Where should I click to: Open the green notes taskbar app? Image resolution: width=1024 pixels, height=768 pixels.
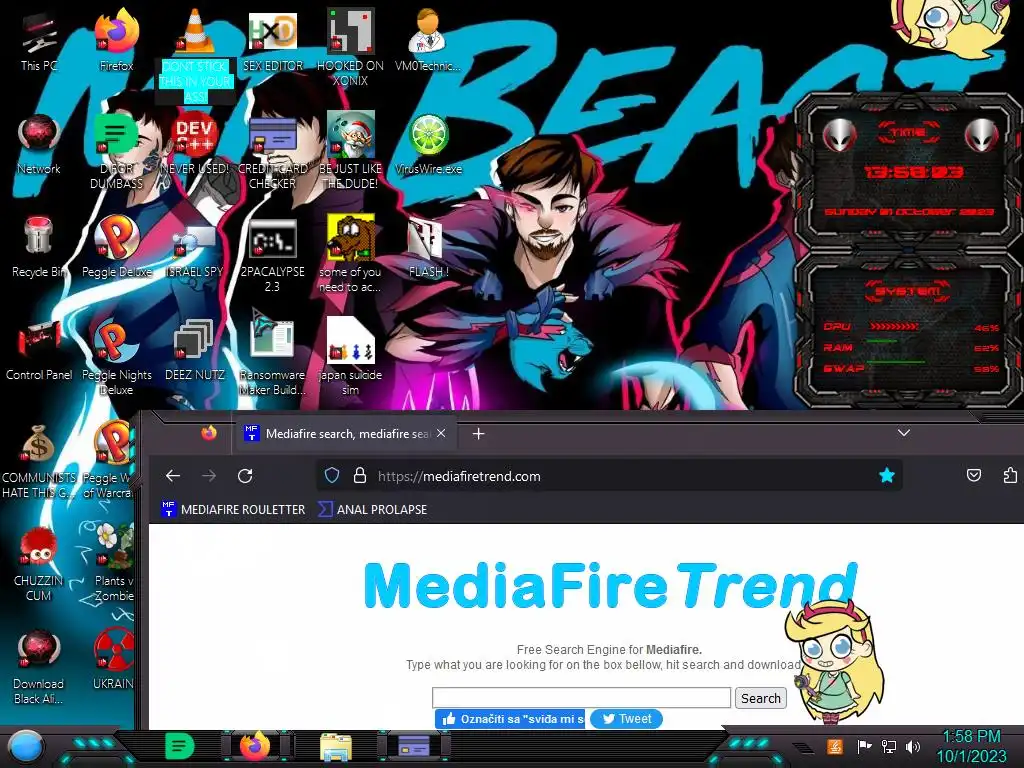pyautogui.click(x=180, y=746)
